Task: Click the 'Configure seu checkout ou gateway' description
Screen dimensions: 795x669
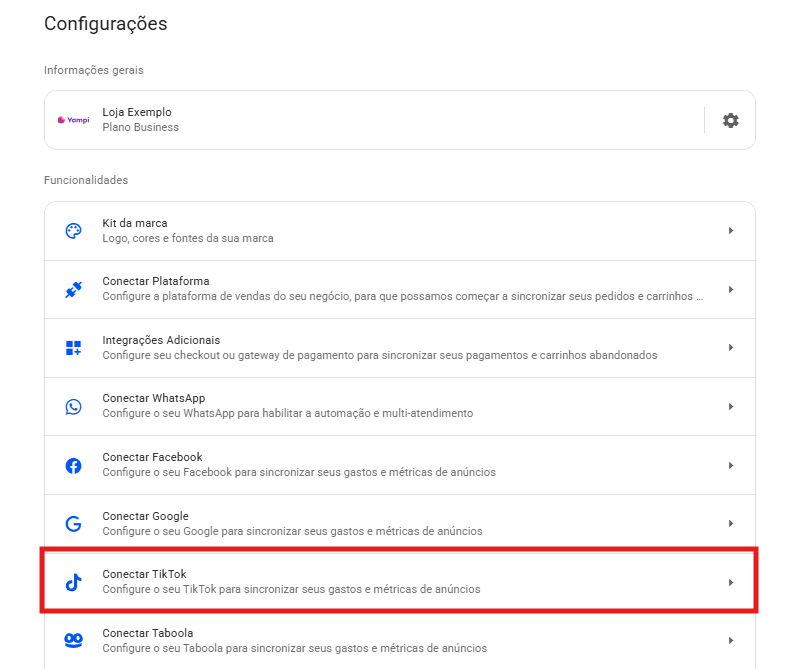Action: click(x=380, y=355)
